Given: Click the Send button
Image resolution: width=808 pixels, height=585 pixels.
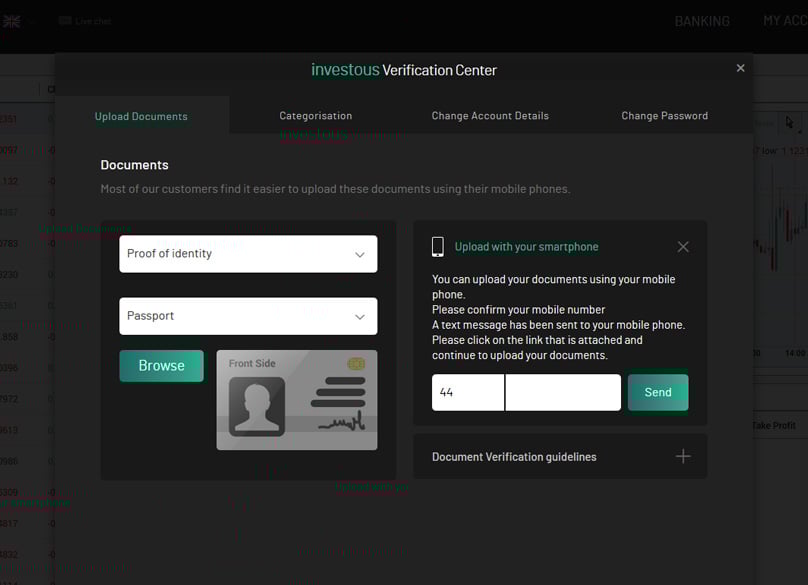Looking at the screenshot, I should click(657, 392).
